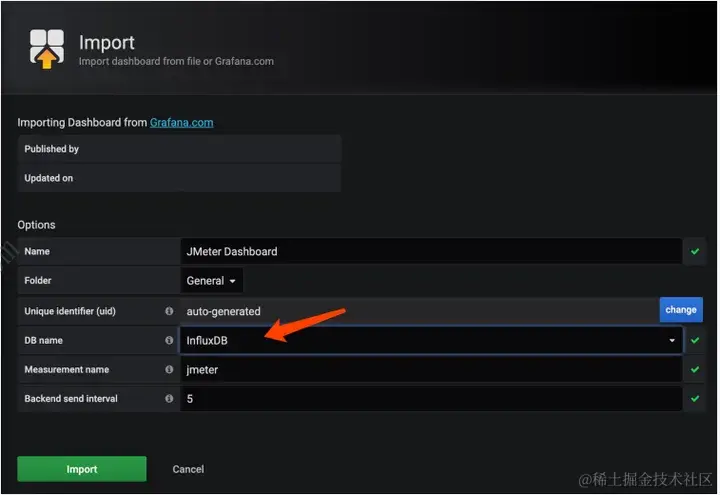Click the DB name label
720x495 pixels.
[x=44, y=340]
